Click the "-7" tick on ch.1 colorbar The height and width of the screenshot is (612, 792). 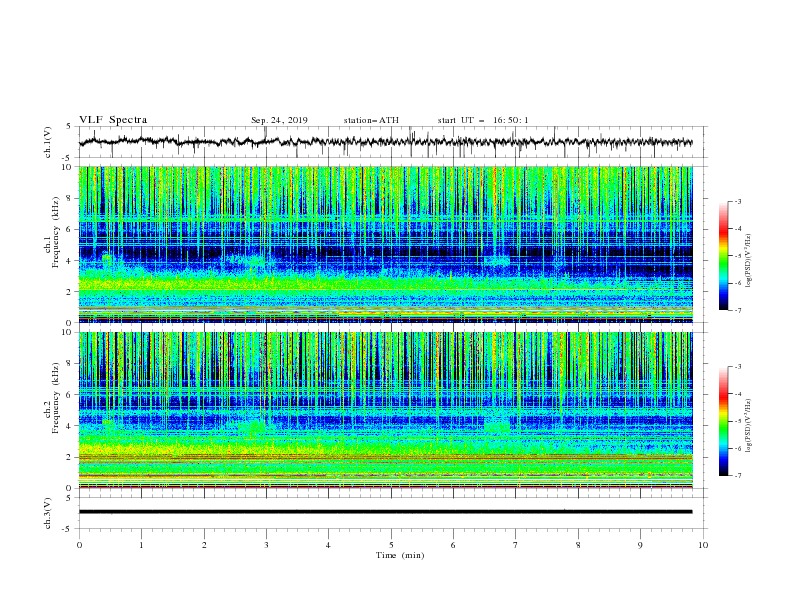click(x=737, y=310)
